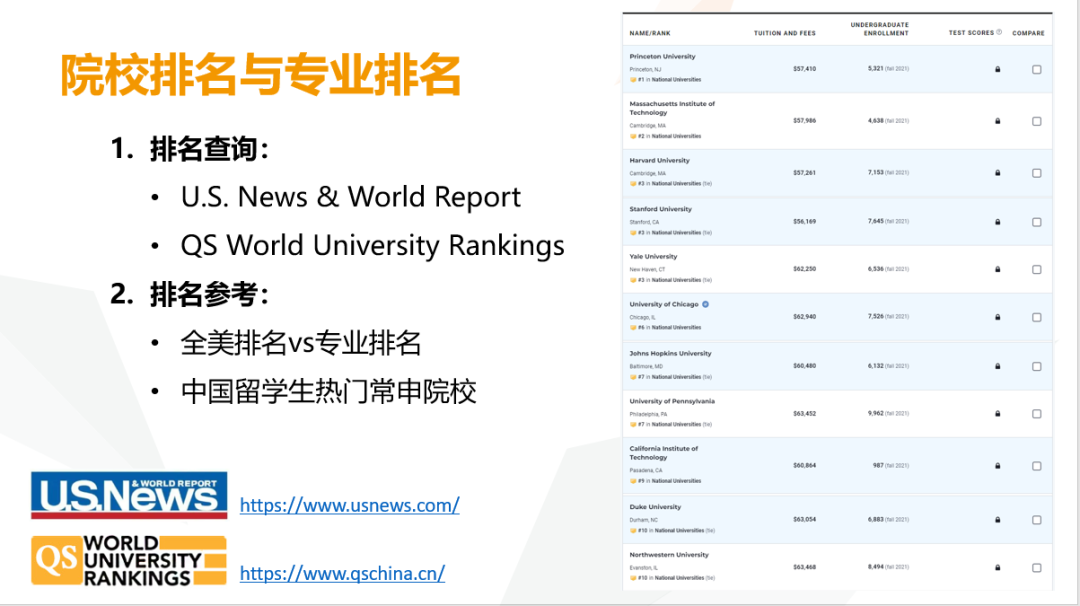Open the Yale University name link
The image size is (1080, 606).
(x=653, y=257)
